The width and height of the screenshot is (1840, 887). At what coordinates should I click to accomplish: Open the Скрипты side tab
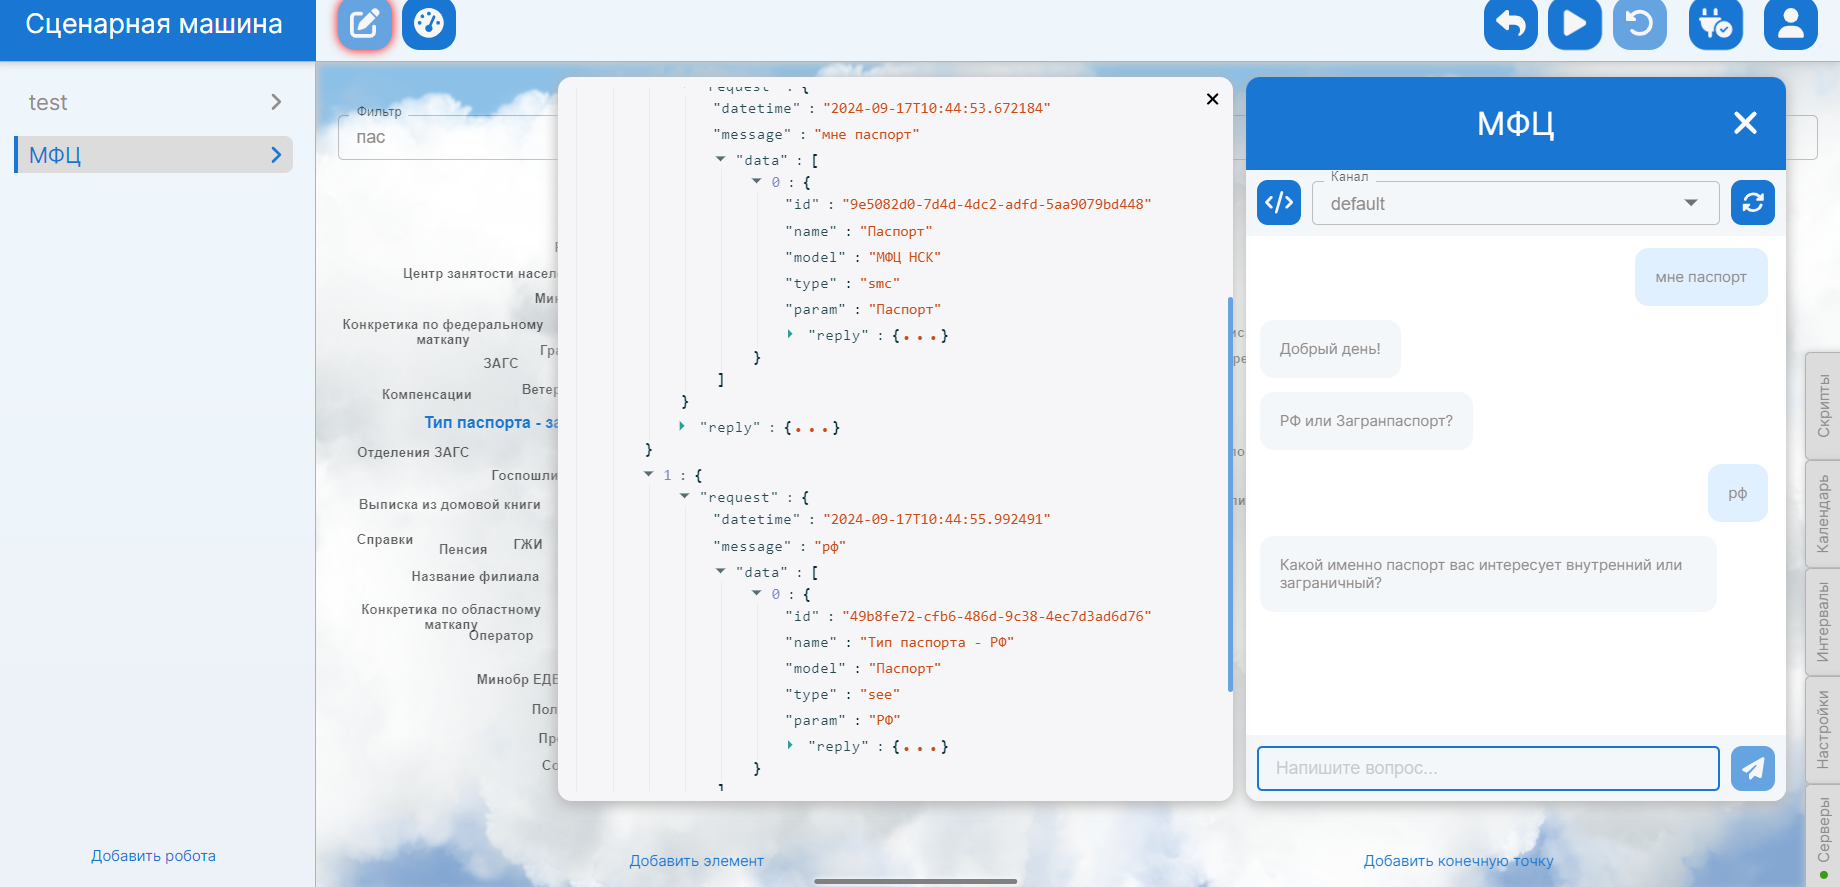tap(1823, 405)
